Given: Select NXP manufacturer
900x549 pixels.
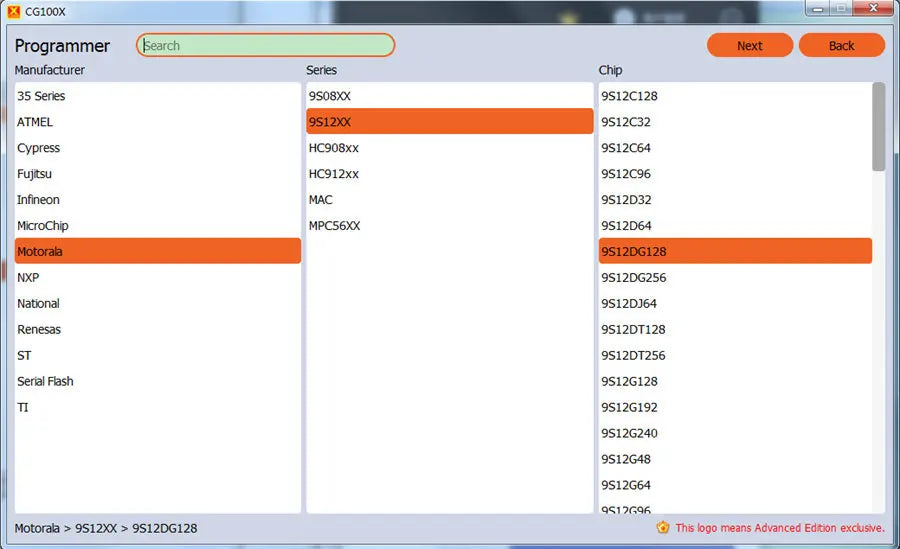Looking at the screenshot, I should pyautogui.click(x=158, y=277).
